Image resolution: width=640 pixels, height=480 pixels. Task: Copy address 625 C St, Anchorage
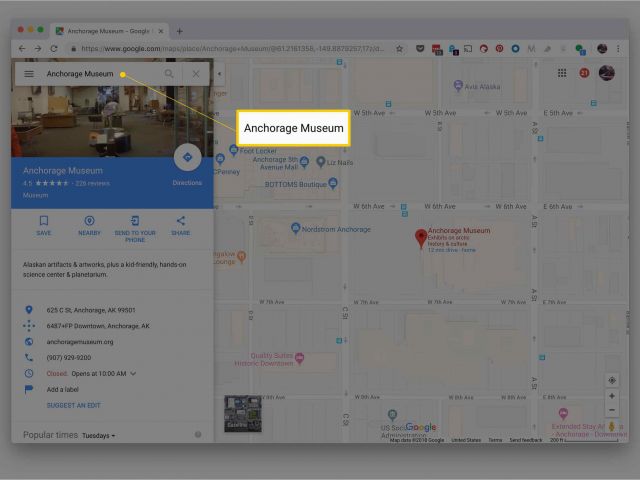pyautogui.click(x=91, y=310)
